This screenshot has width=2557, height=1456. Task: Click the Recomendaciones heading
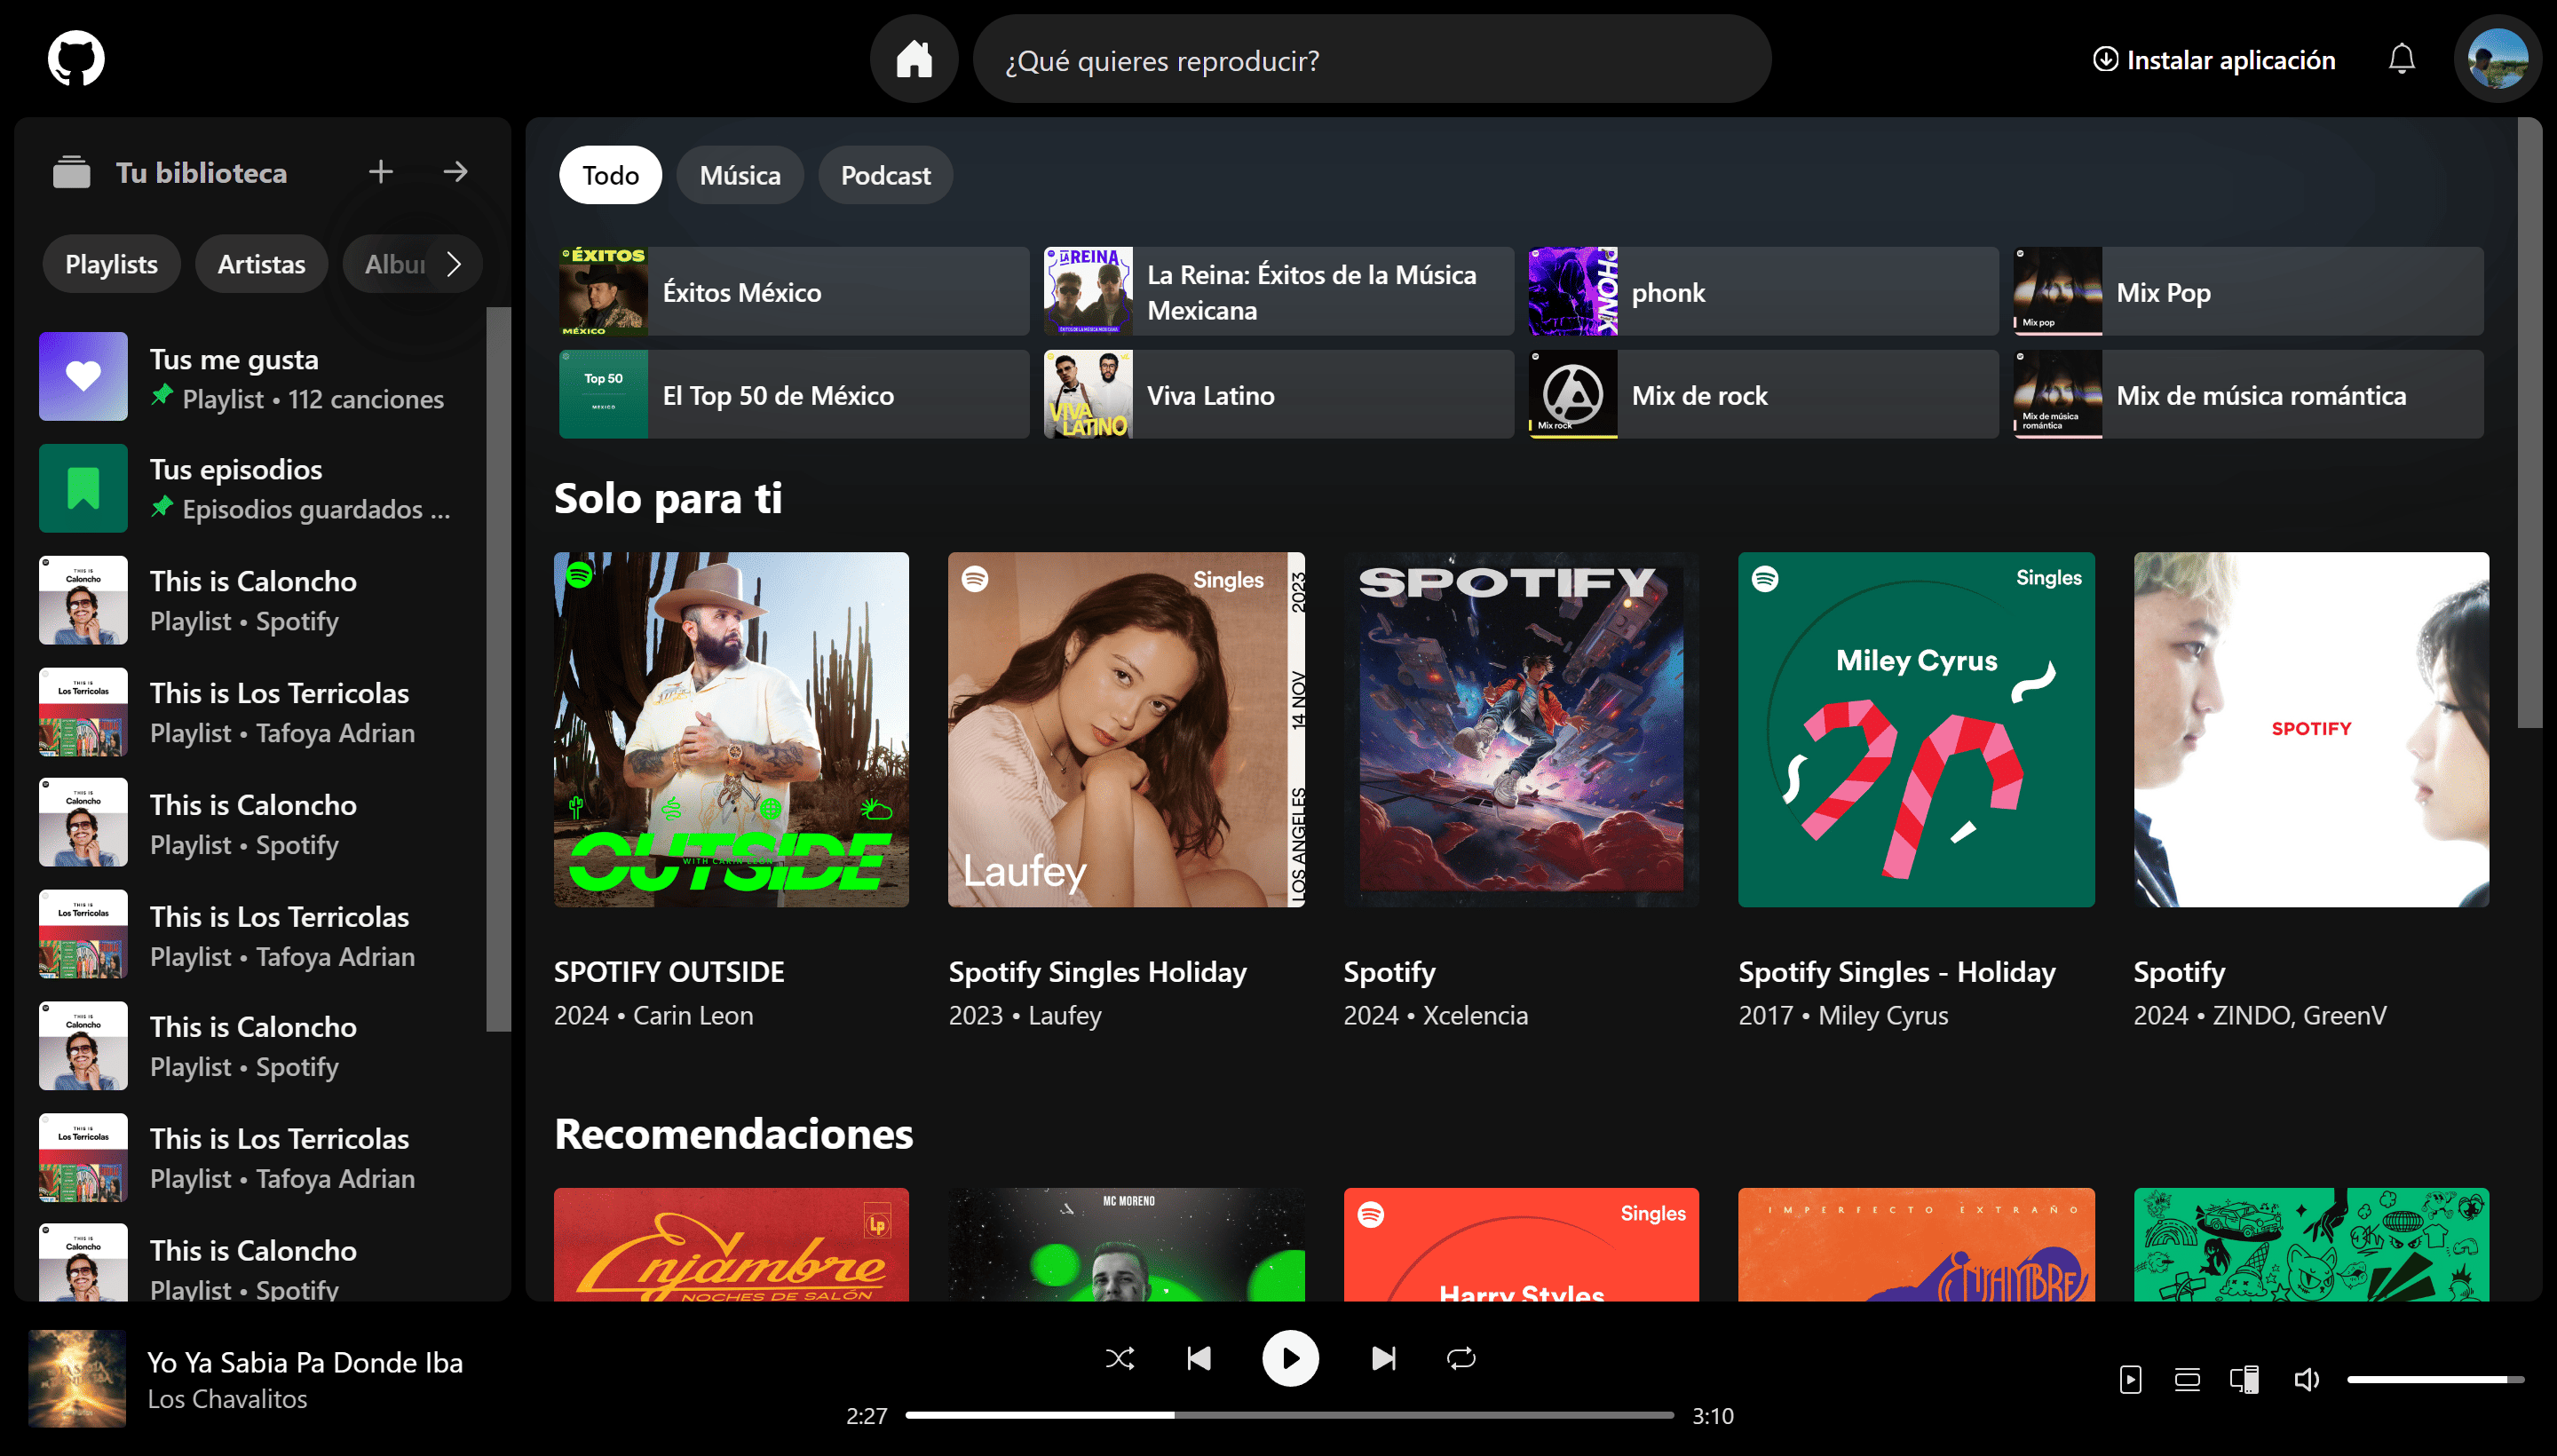click(x=733, y=1133)
